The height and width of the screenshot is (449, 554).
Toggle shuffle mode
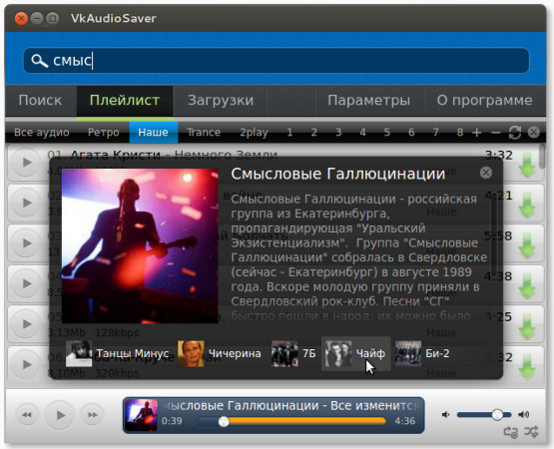(x=531, y=432)
